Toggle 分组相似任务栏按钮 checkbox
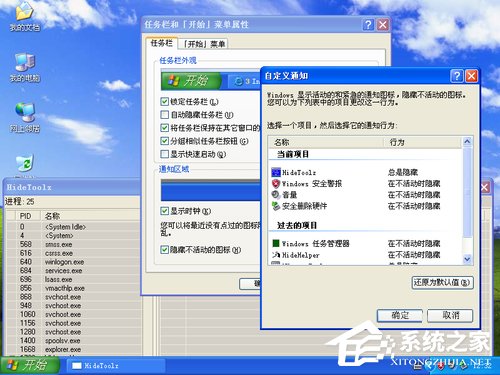Image resolution: width=500 pixels, height=375 pixels. pos(164,141)
